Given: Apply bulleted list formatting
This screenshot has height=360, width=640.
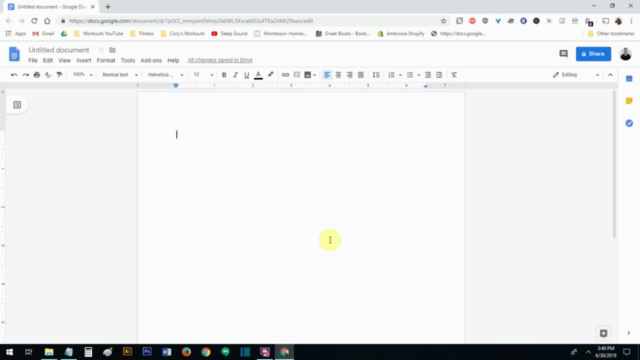Looking at the screenshot, I should click(410, 75).
